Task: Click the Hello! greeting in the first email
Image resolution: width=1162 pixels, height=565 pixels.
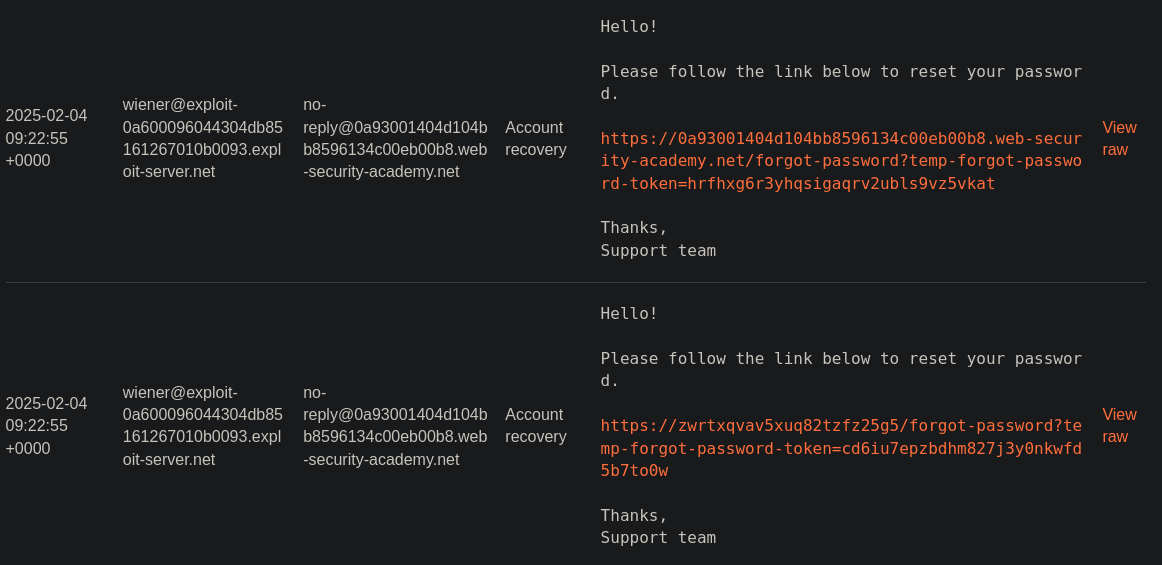Action: click(x=629, y=27)
